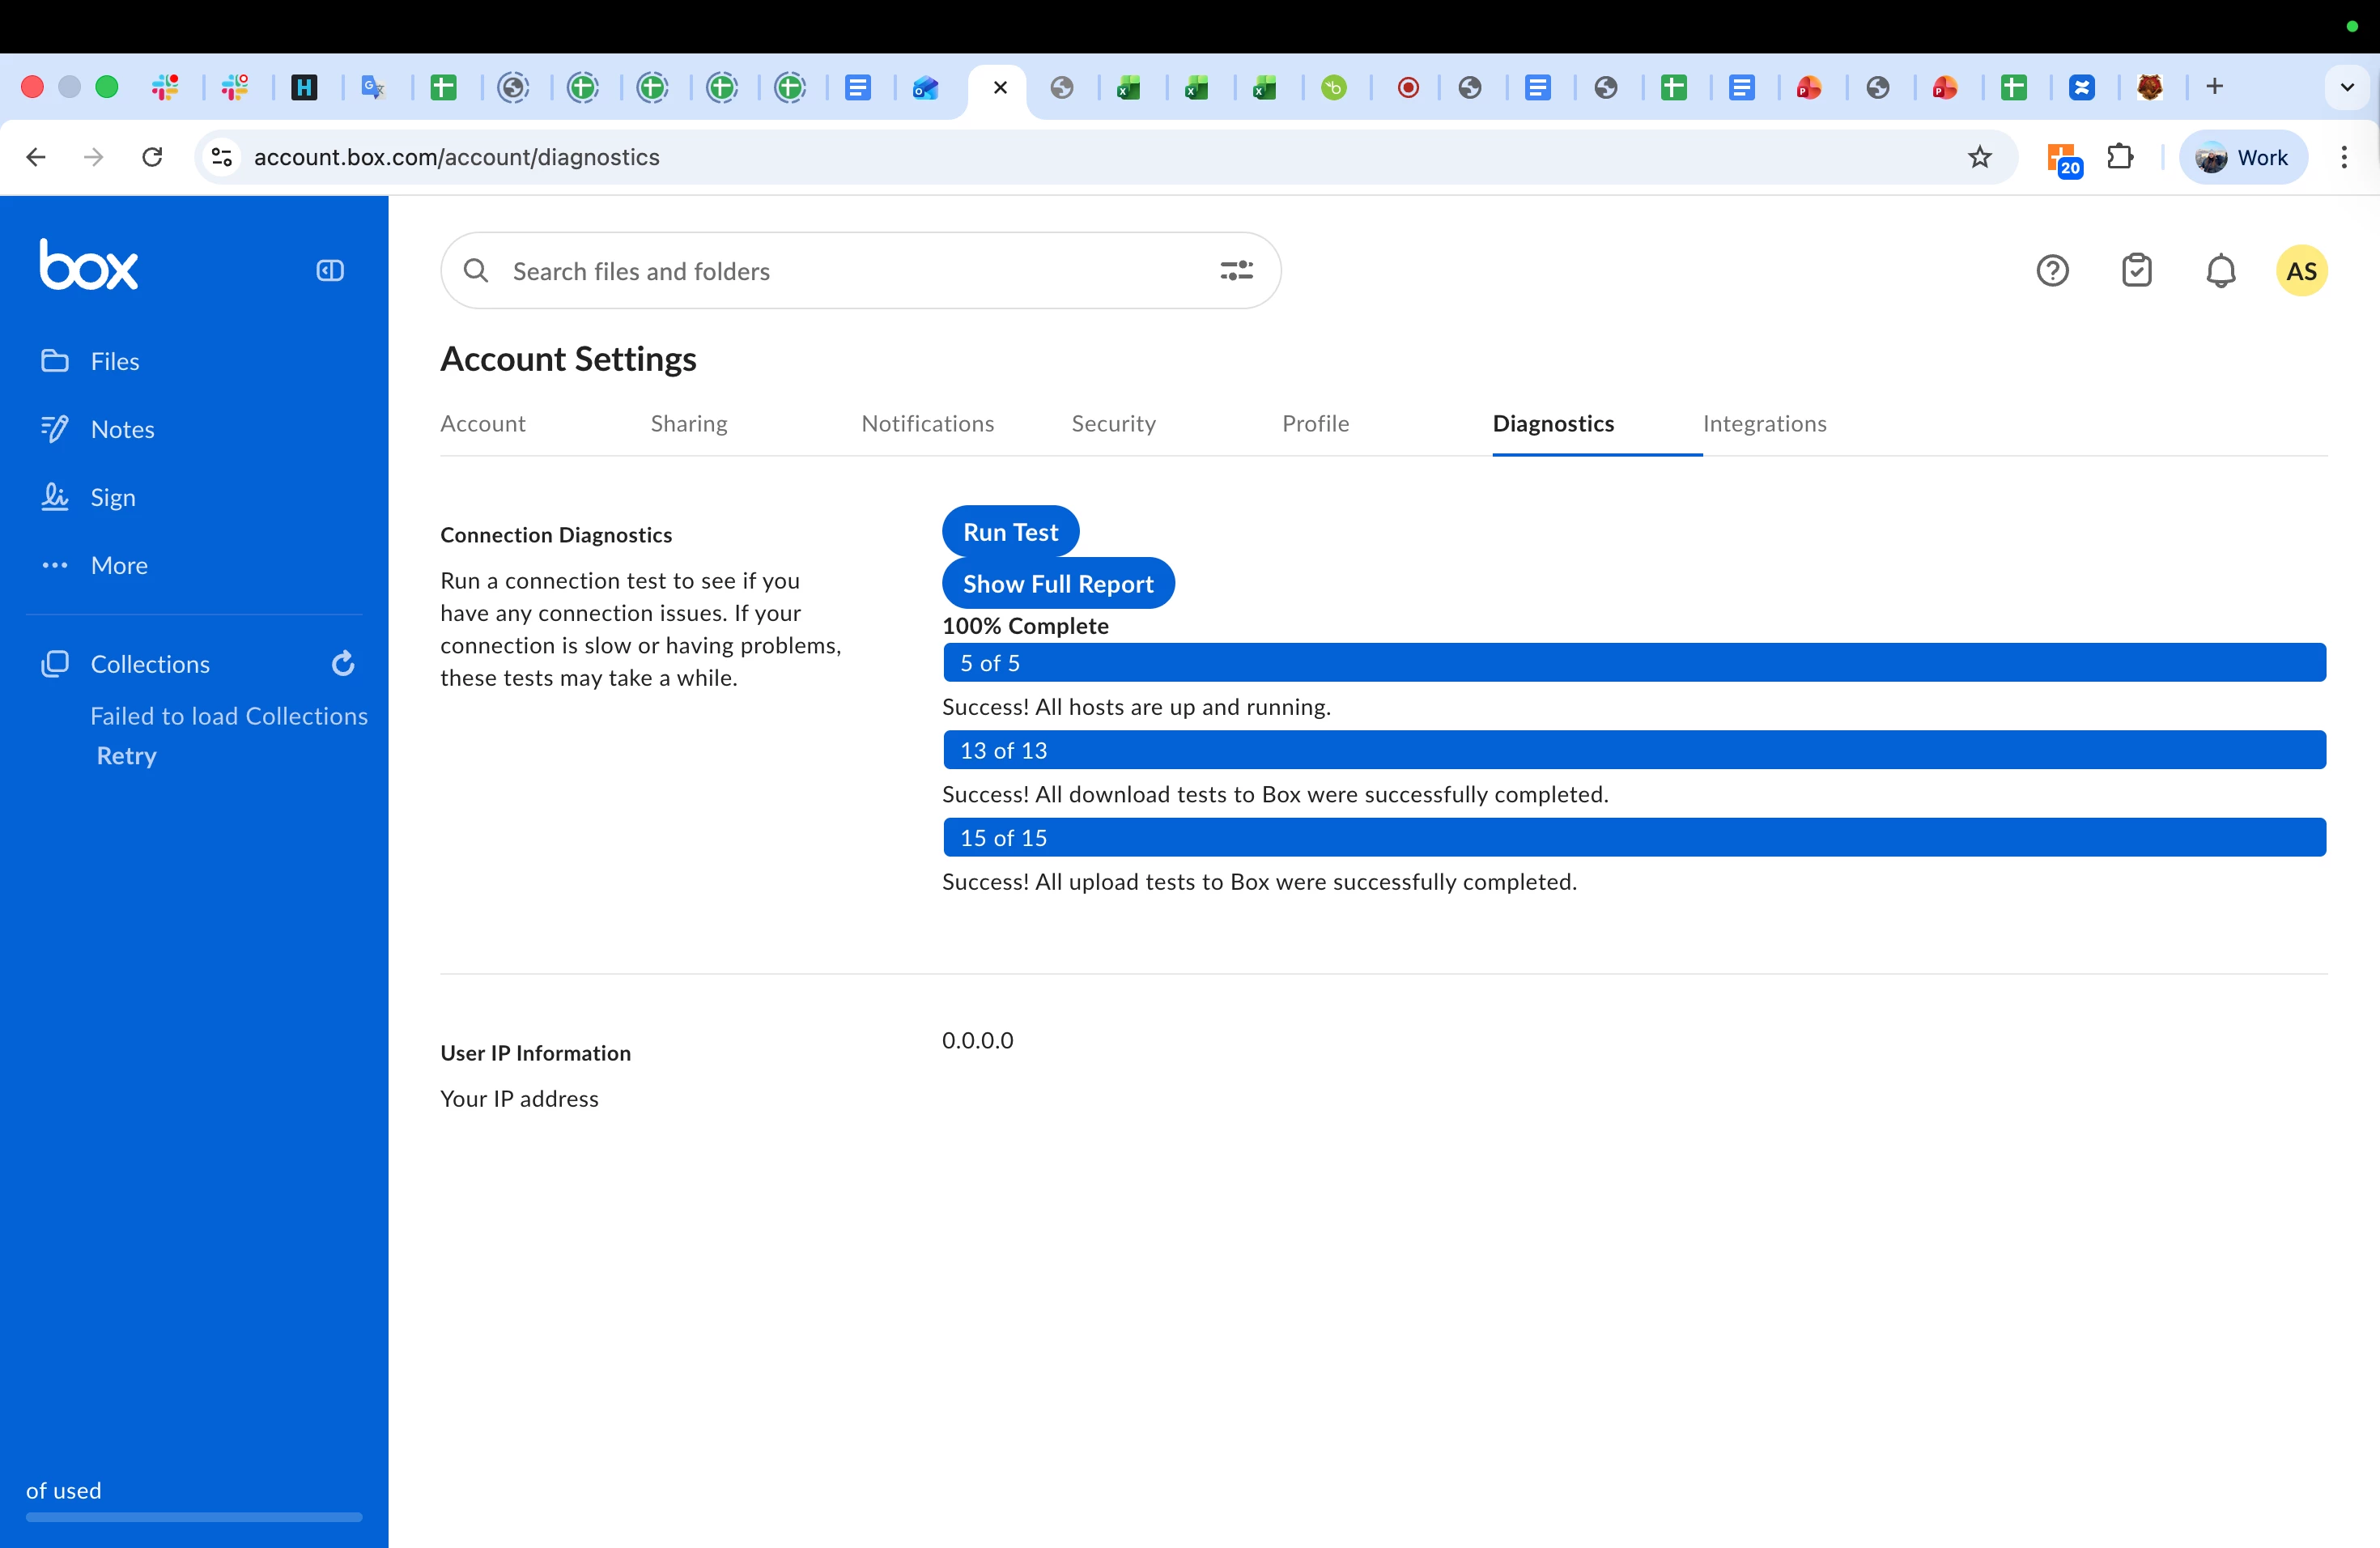Click the 15 of 15 upload progress bar
The height and width of the screenshot is (1548, 2380).
pos(1634,838)
